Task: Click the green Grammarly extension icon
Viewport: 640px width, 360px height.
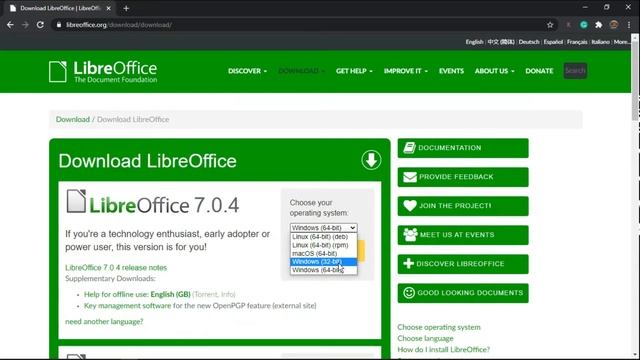Action: [584, 25]
